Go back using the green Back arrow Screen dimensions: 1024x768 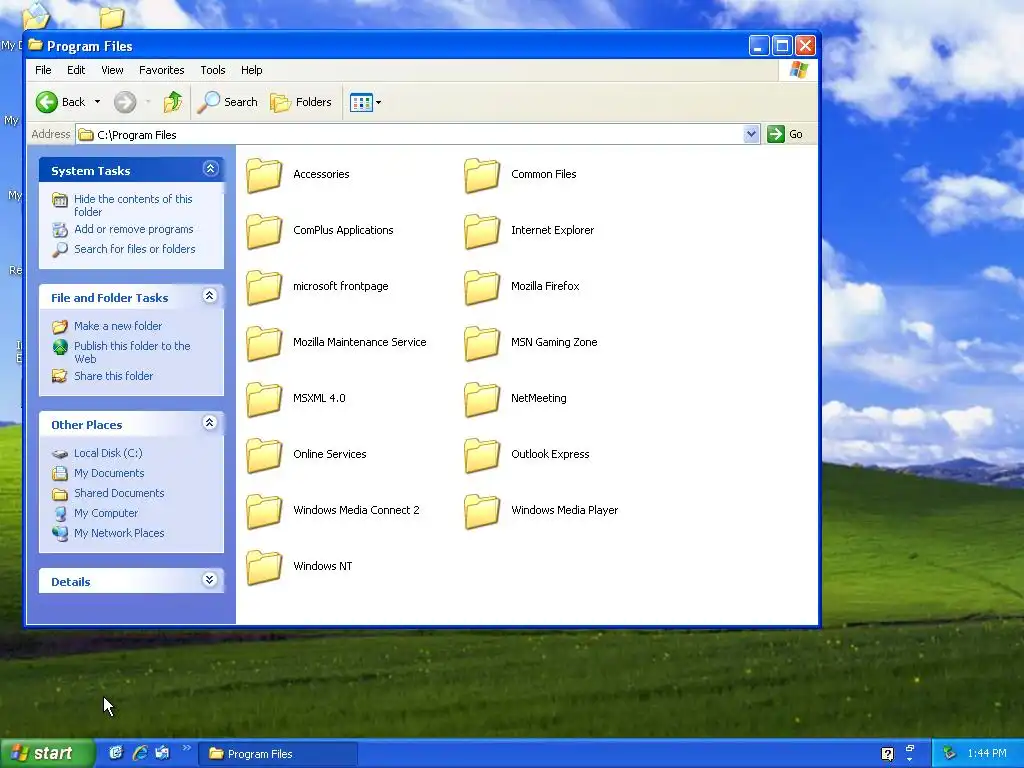47,102
